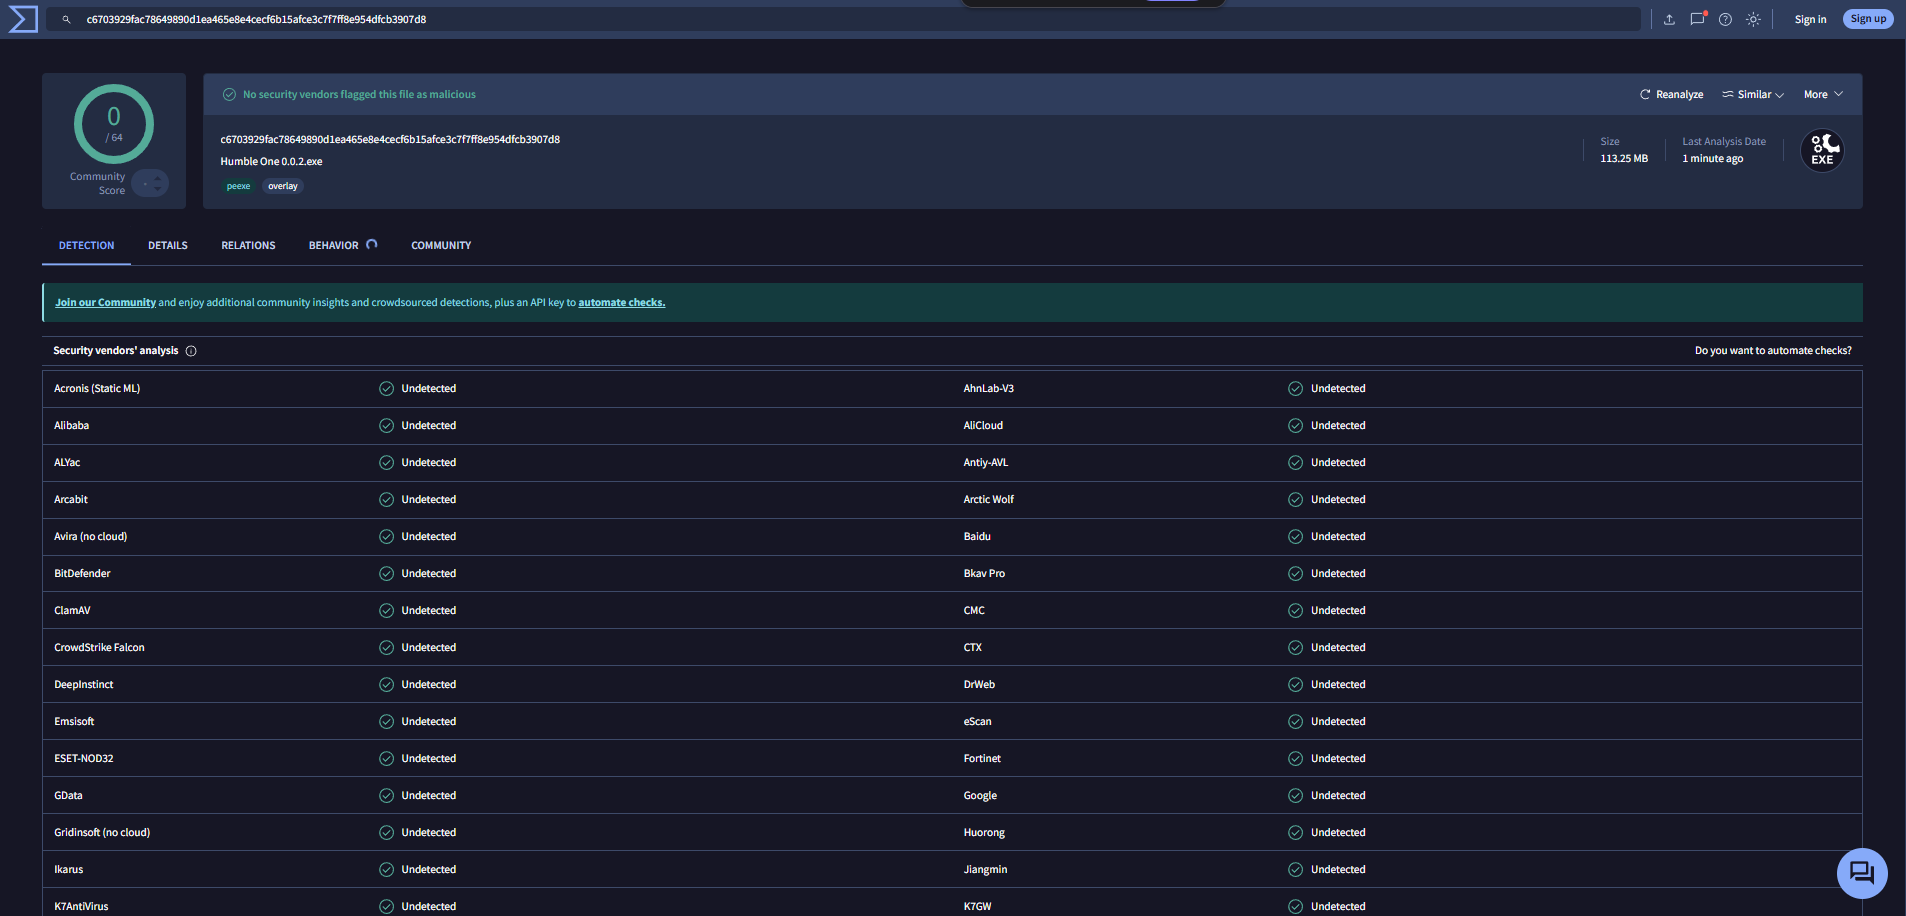Switch to the BEHAVIOR tab
1906x916 pixels.
click(334, 246)
